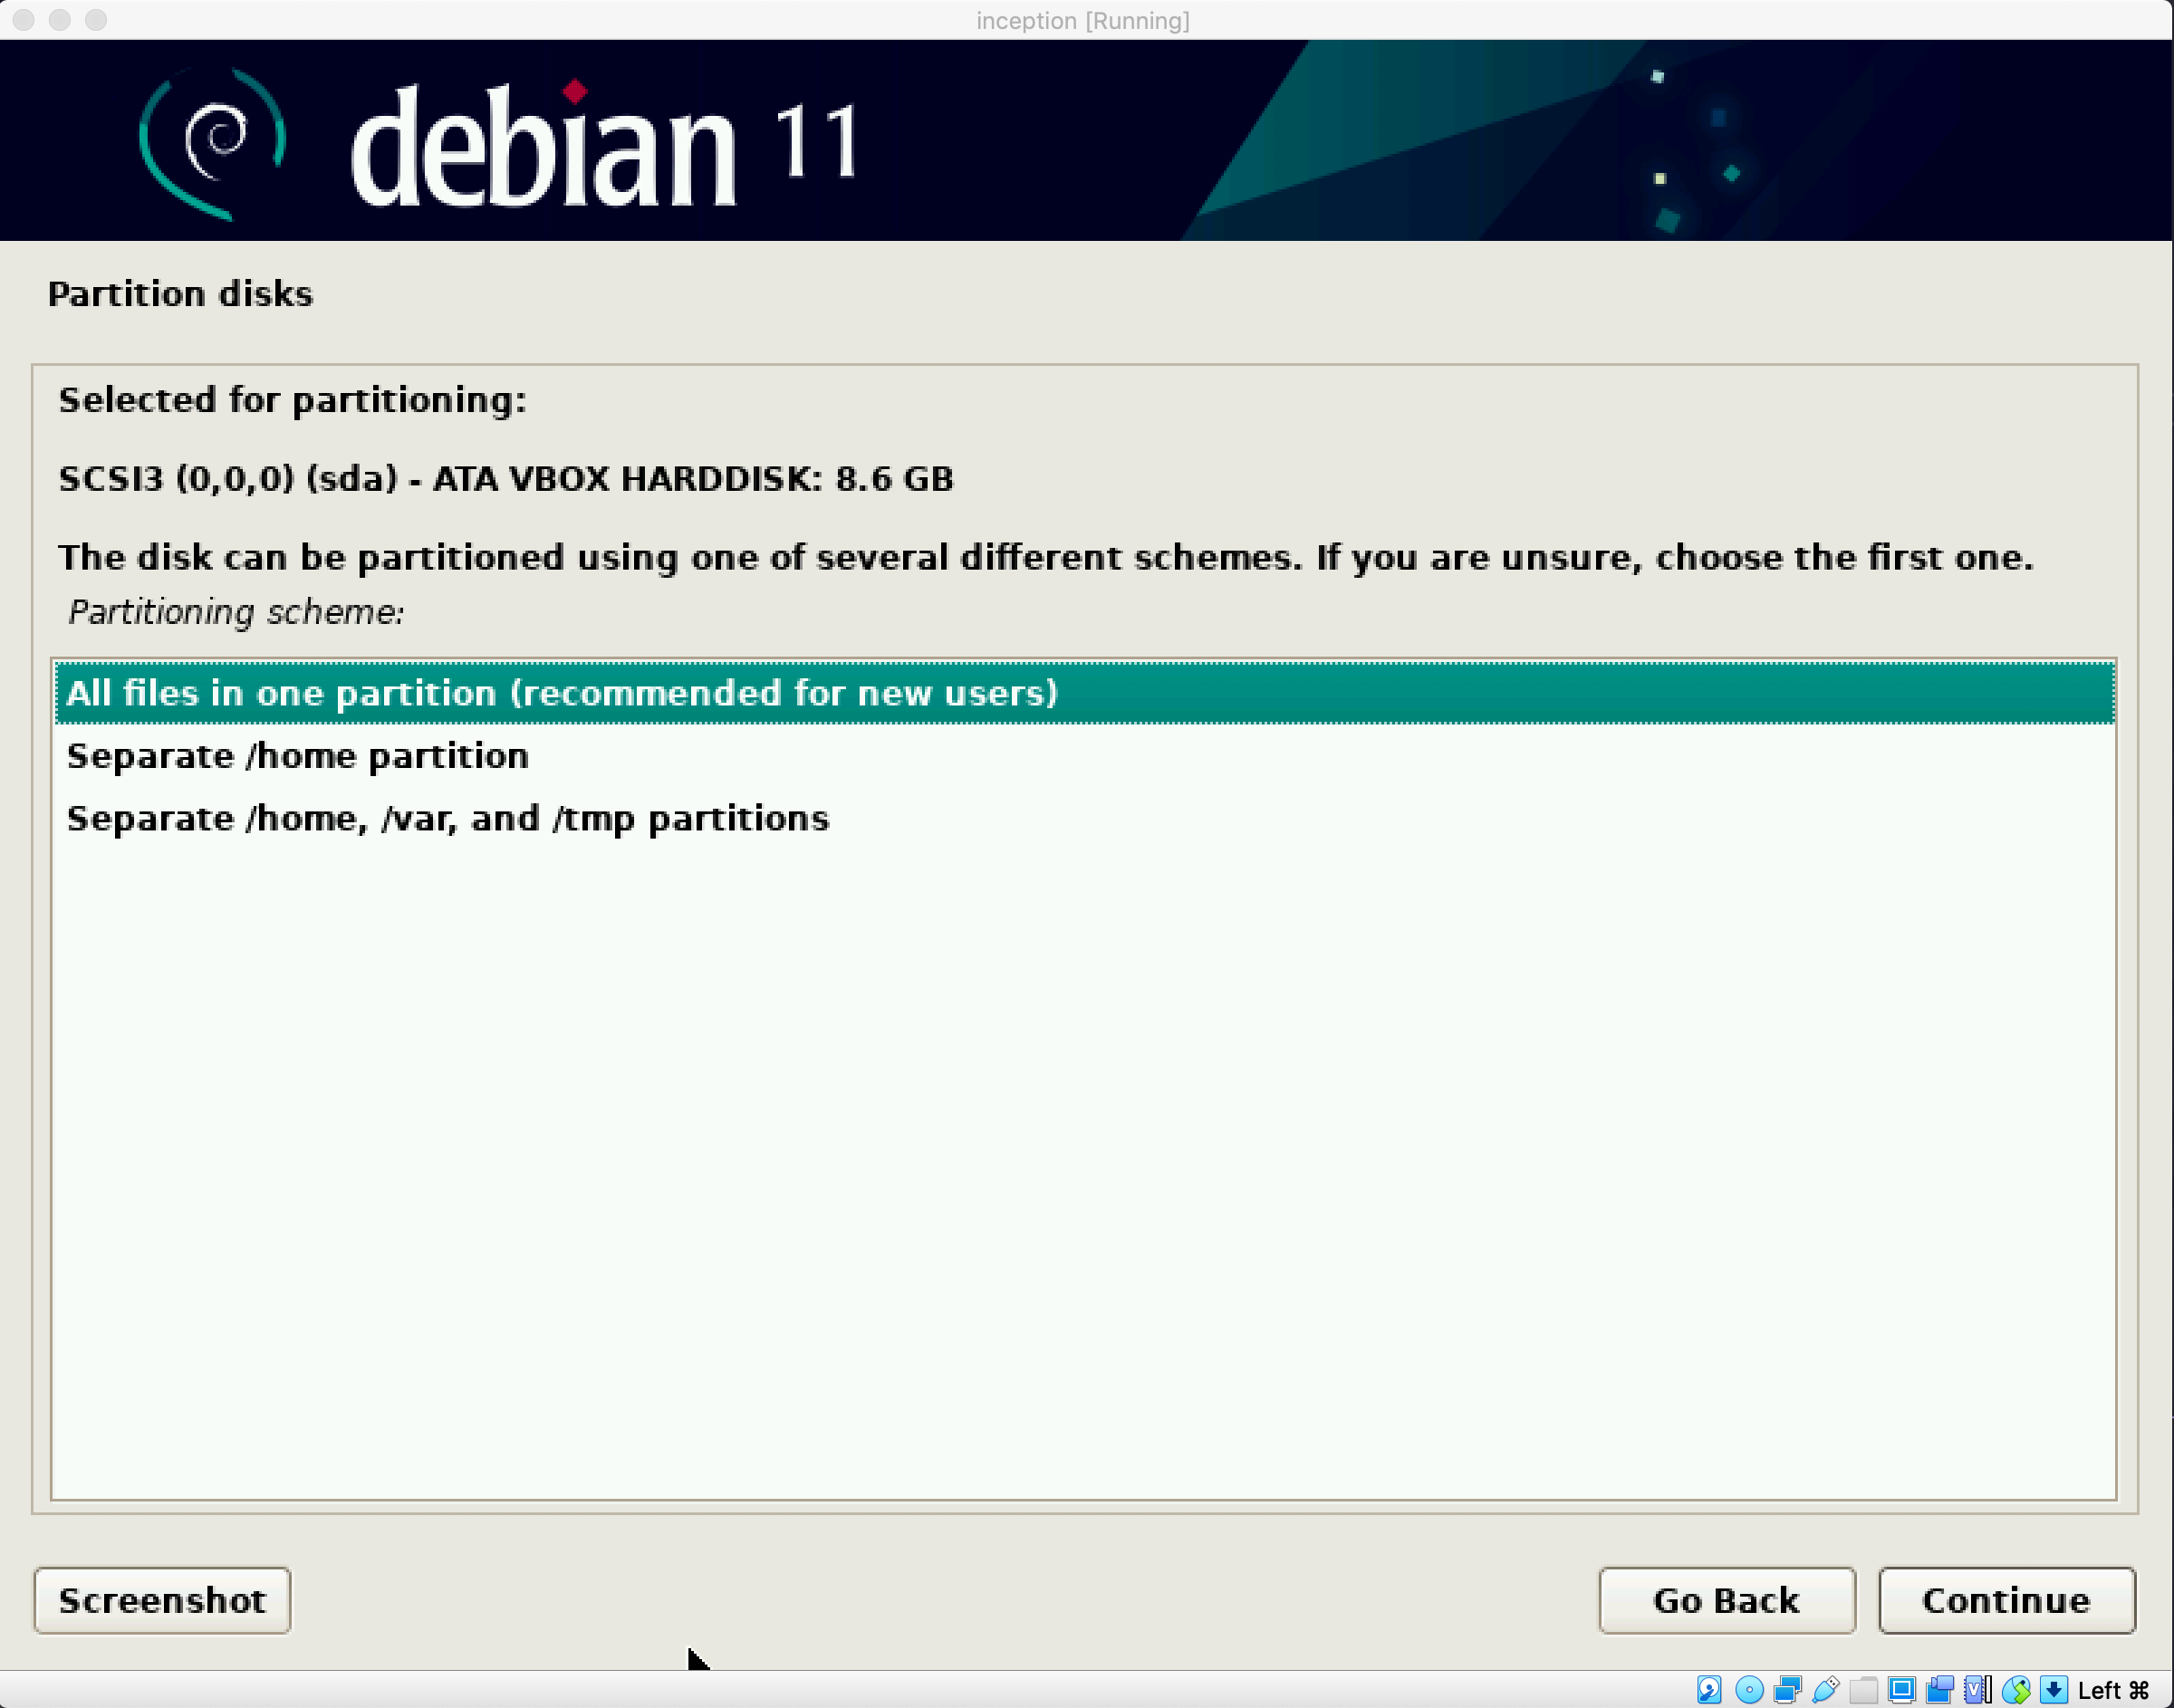
Task: Click the video recording status icon
Action: tap(1939, 1690)
